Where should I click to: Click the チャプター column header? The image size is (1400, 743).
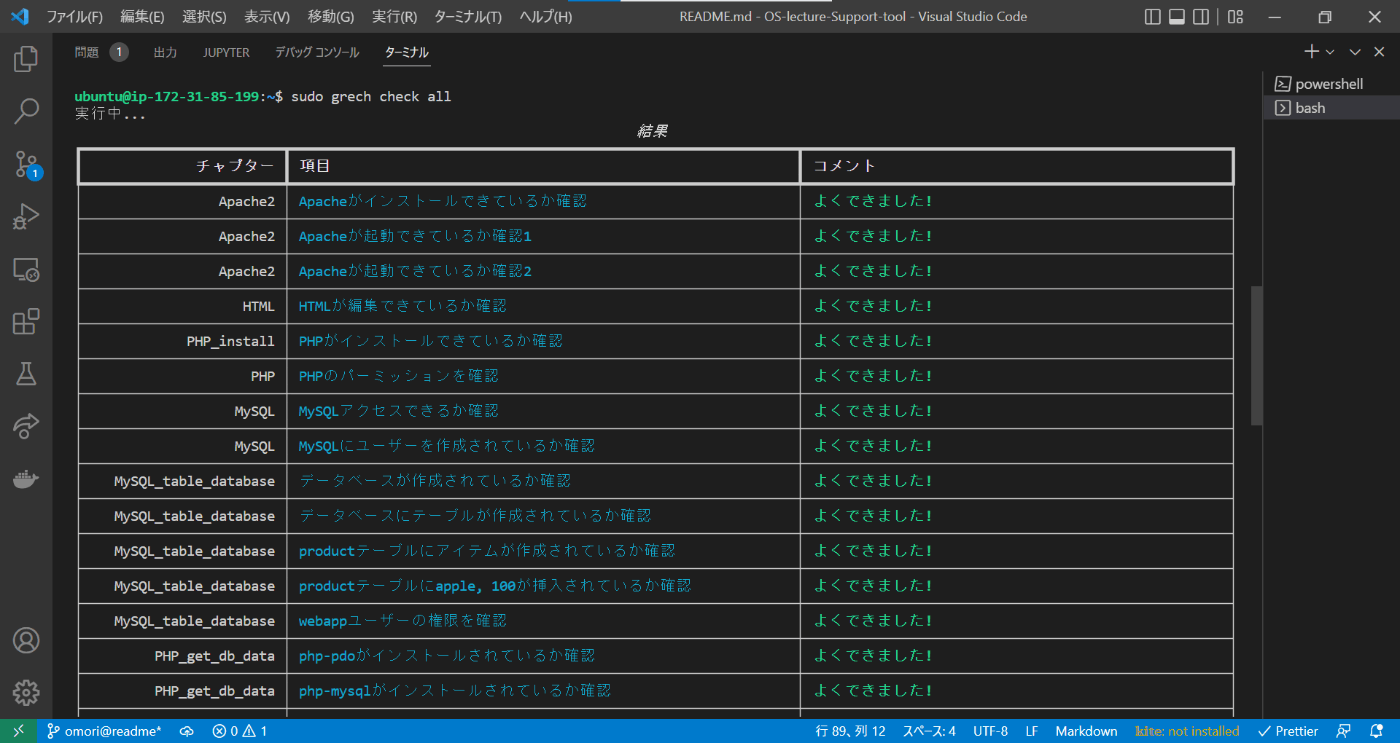(x=235, y=166)
